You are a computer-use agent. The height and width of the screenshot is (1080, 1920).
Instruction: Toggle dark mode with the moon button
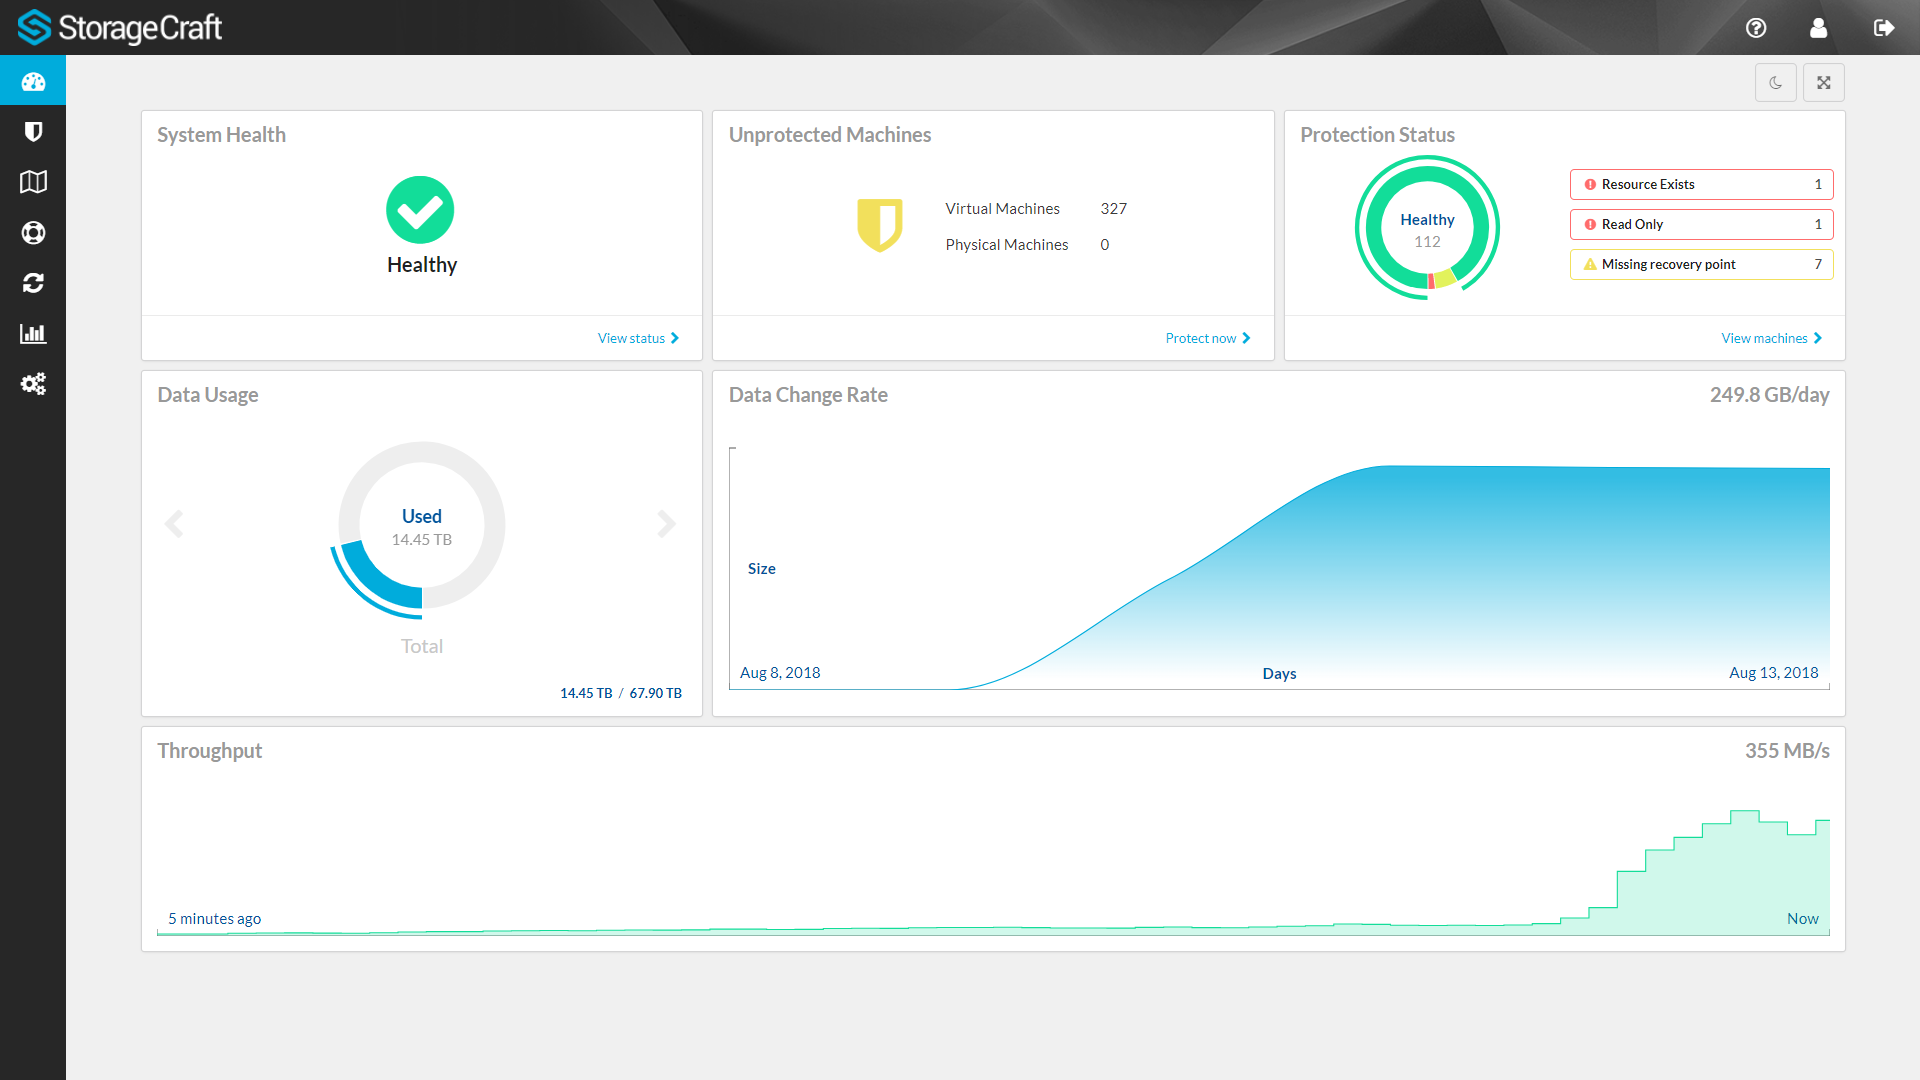point(1775,82)
